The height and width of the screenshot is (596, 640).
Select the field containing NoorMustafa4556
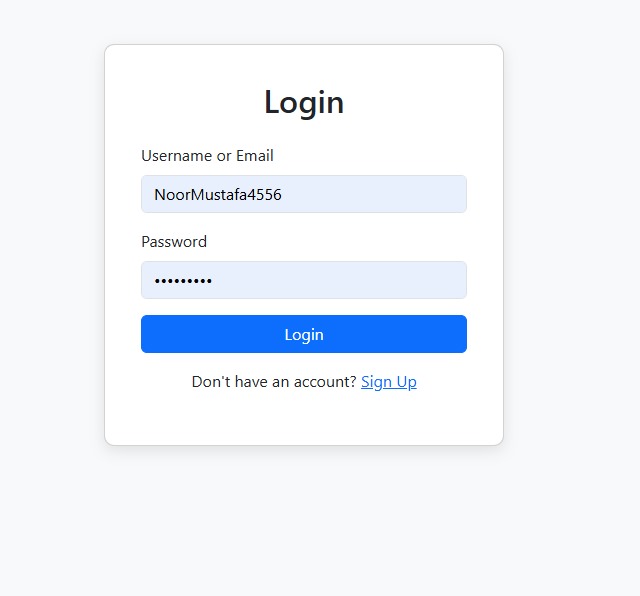coord(304,194)
